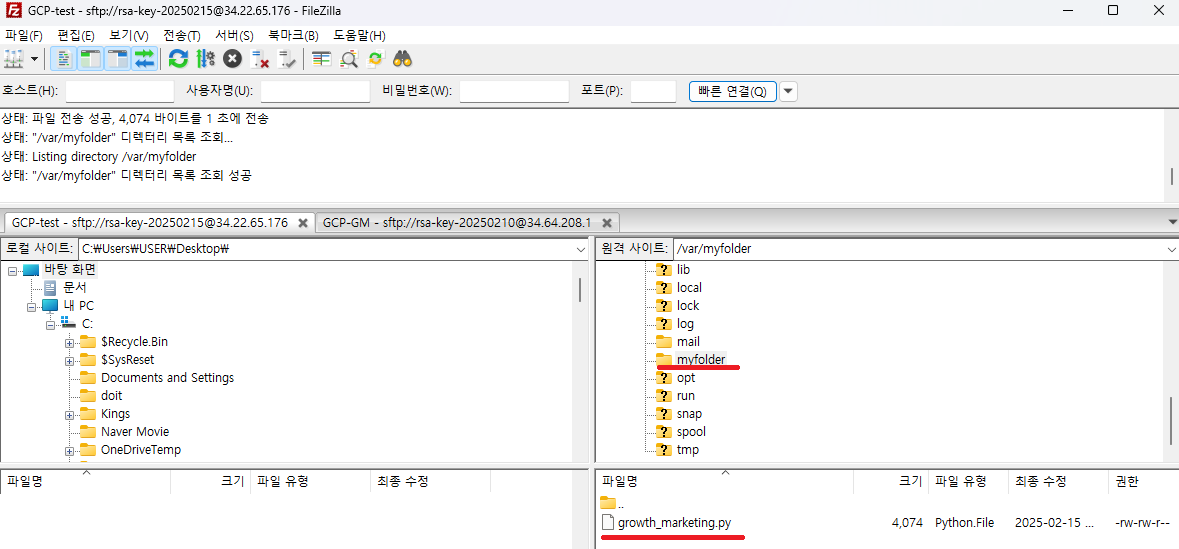This screenshot has width=1179, height=549.
Task: Collapse the 바탕 화면 tree node
Action: (12, 270)
